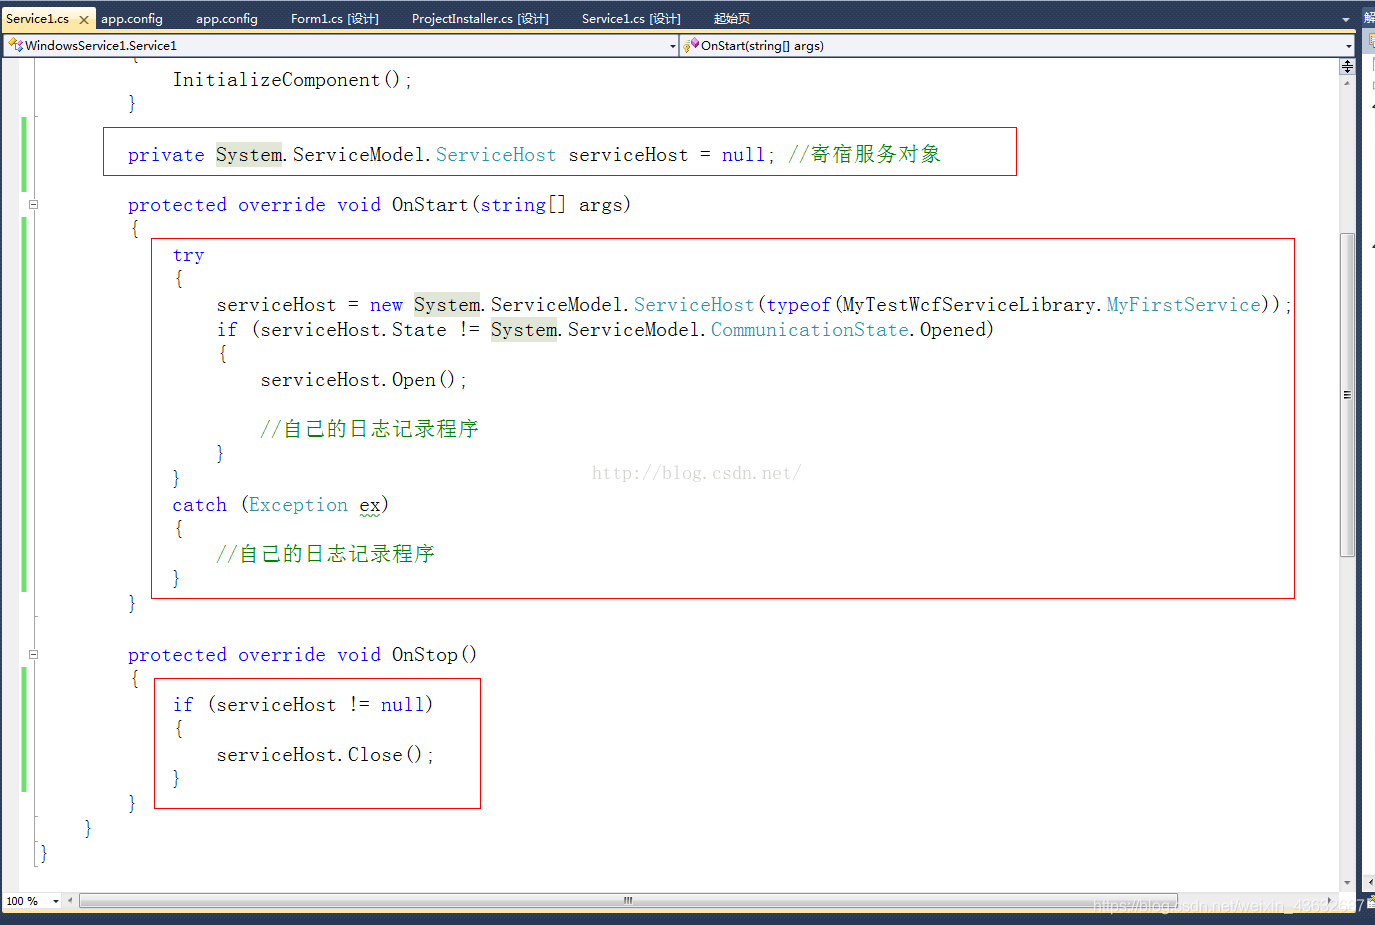This screenshot has height=925, width=1375.
Task: Click the horizontal scrollbar thumb
Action: coord(628,901)
